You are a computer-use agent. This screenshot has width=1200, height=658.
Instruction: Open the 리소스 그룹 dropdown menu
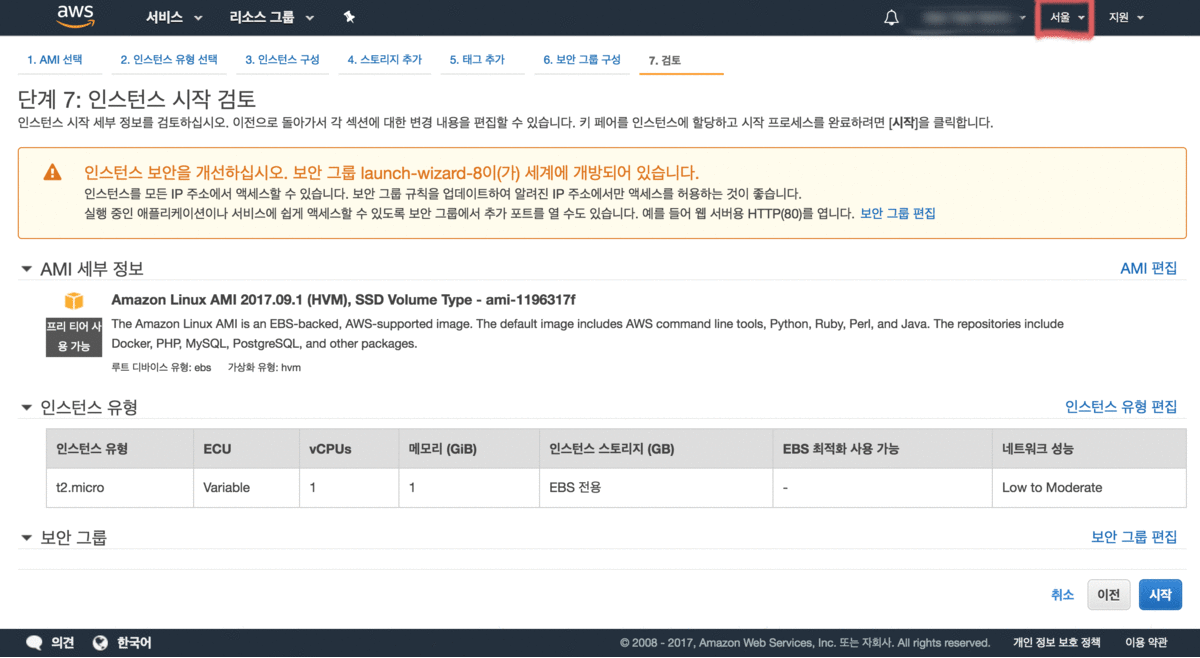tap(271, 17)
